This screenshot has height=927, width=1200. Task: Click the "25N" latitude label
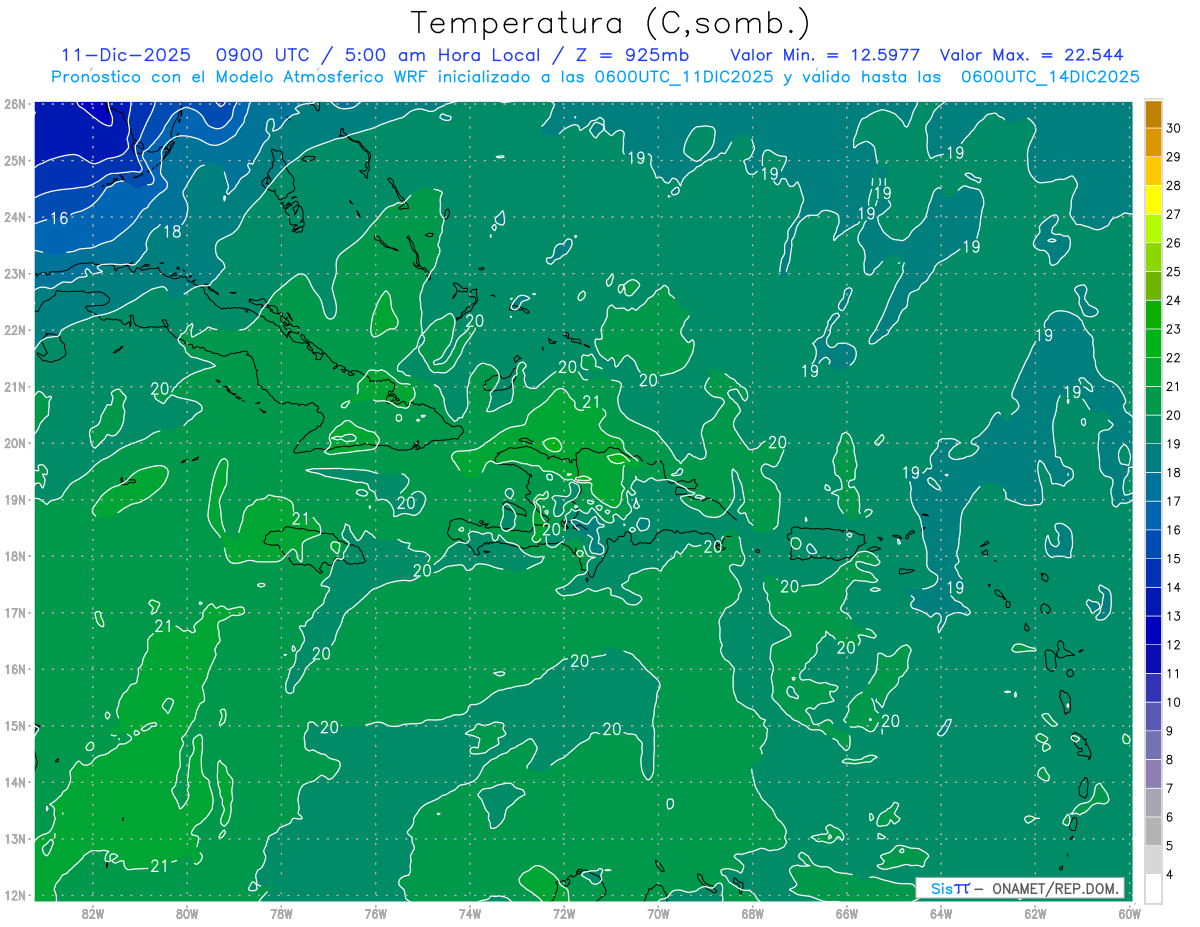coord(15,161)
